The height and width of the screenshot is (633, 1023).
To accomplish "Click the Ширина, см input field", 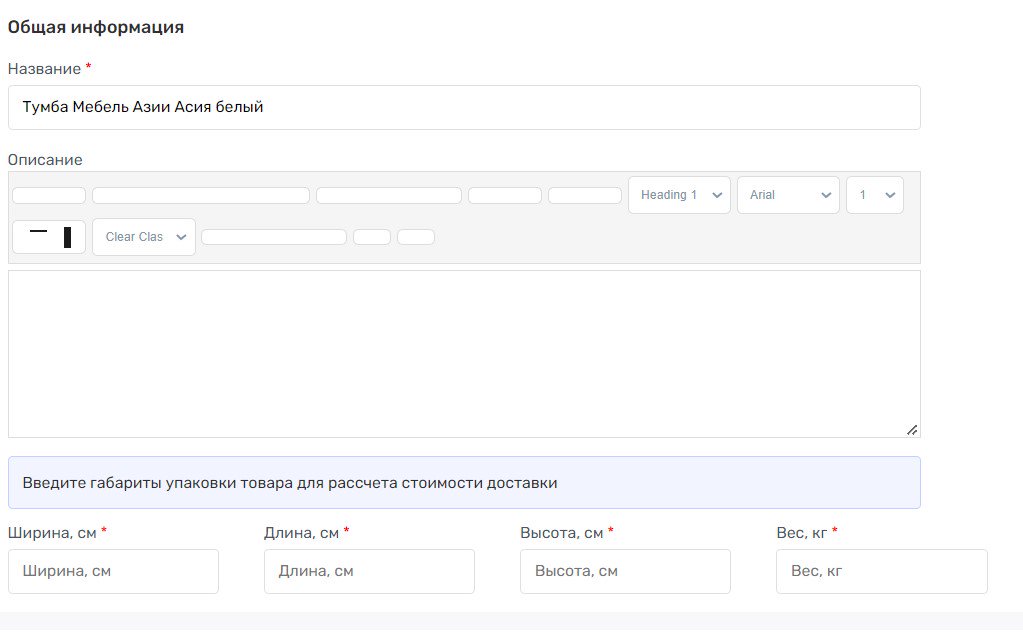I will 114,572.
